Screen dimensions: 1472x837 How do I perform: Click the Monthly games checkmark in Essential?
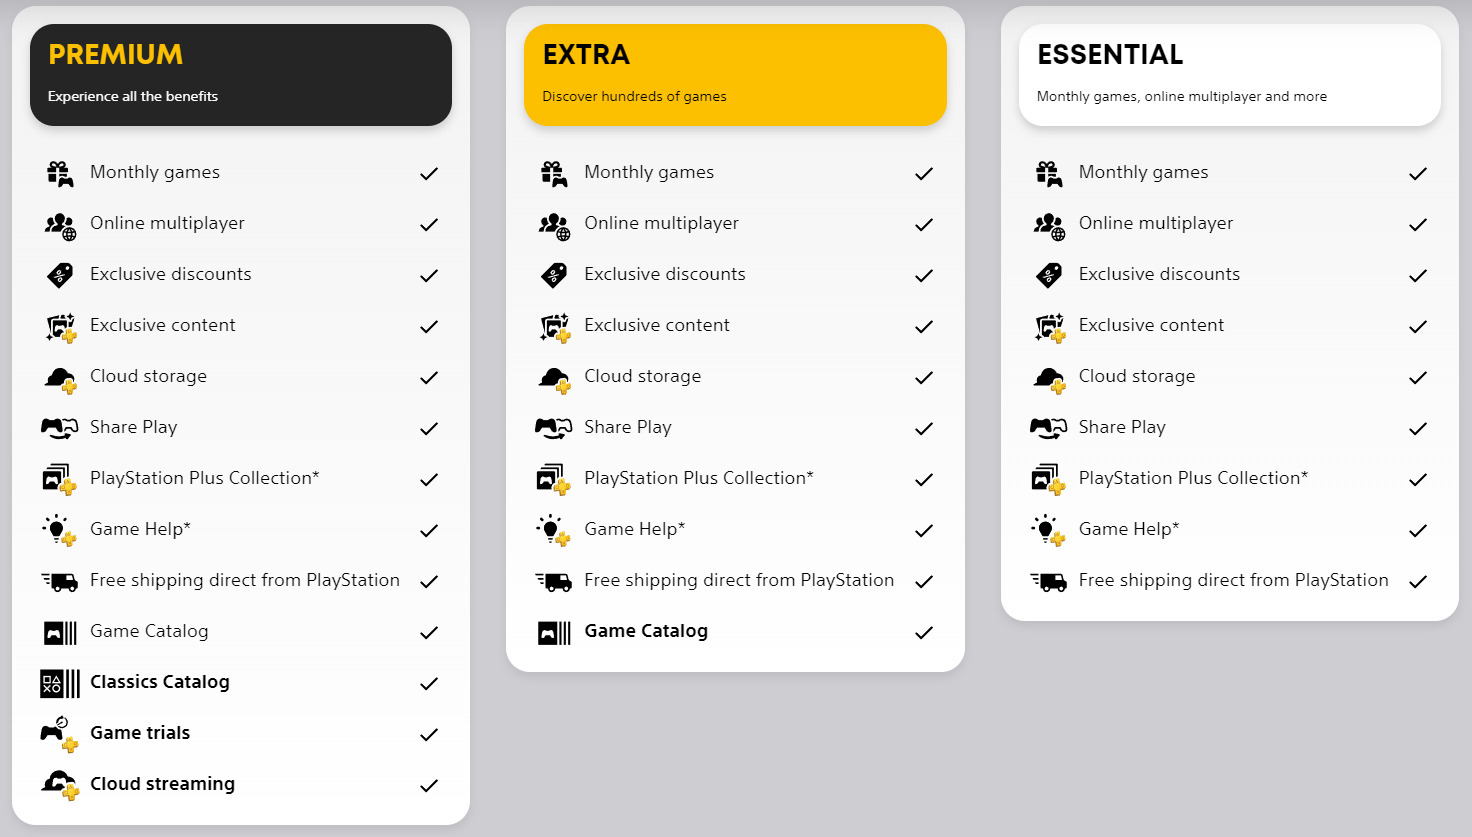point(1418,173)
